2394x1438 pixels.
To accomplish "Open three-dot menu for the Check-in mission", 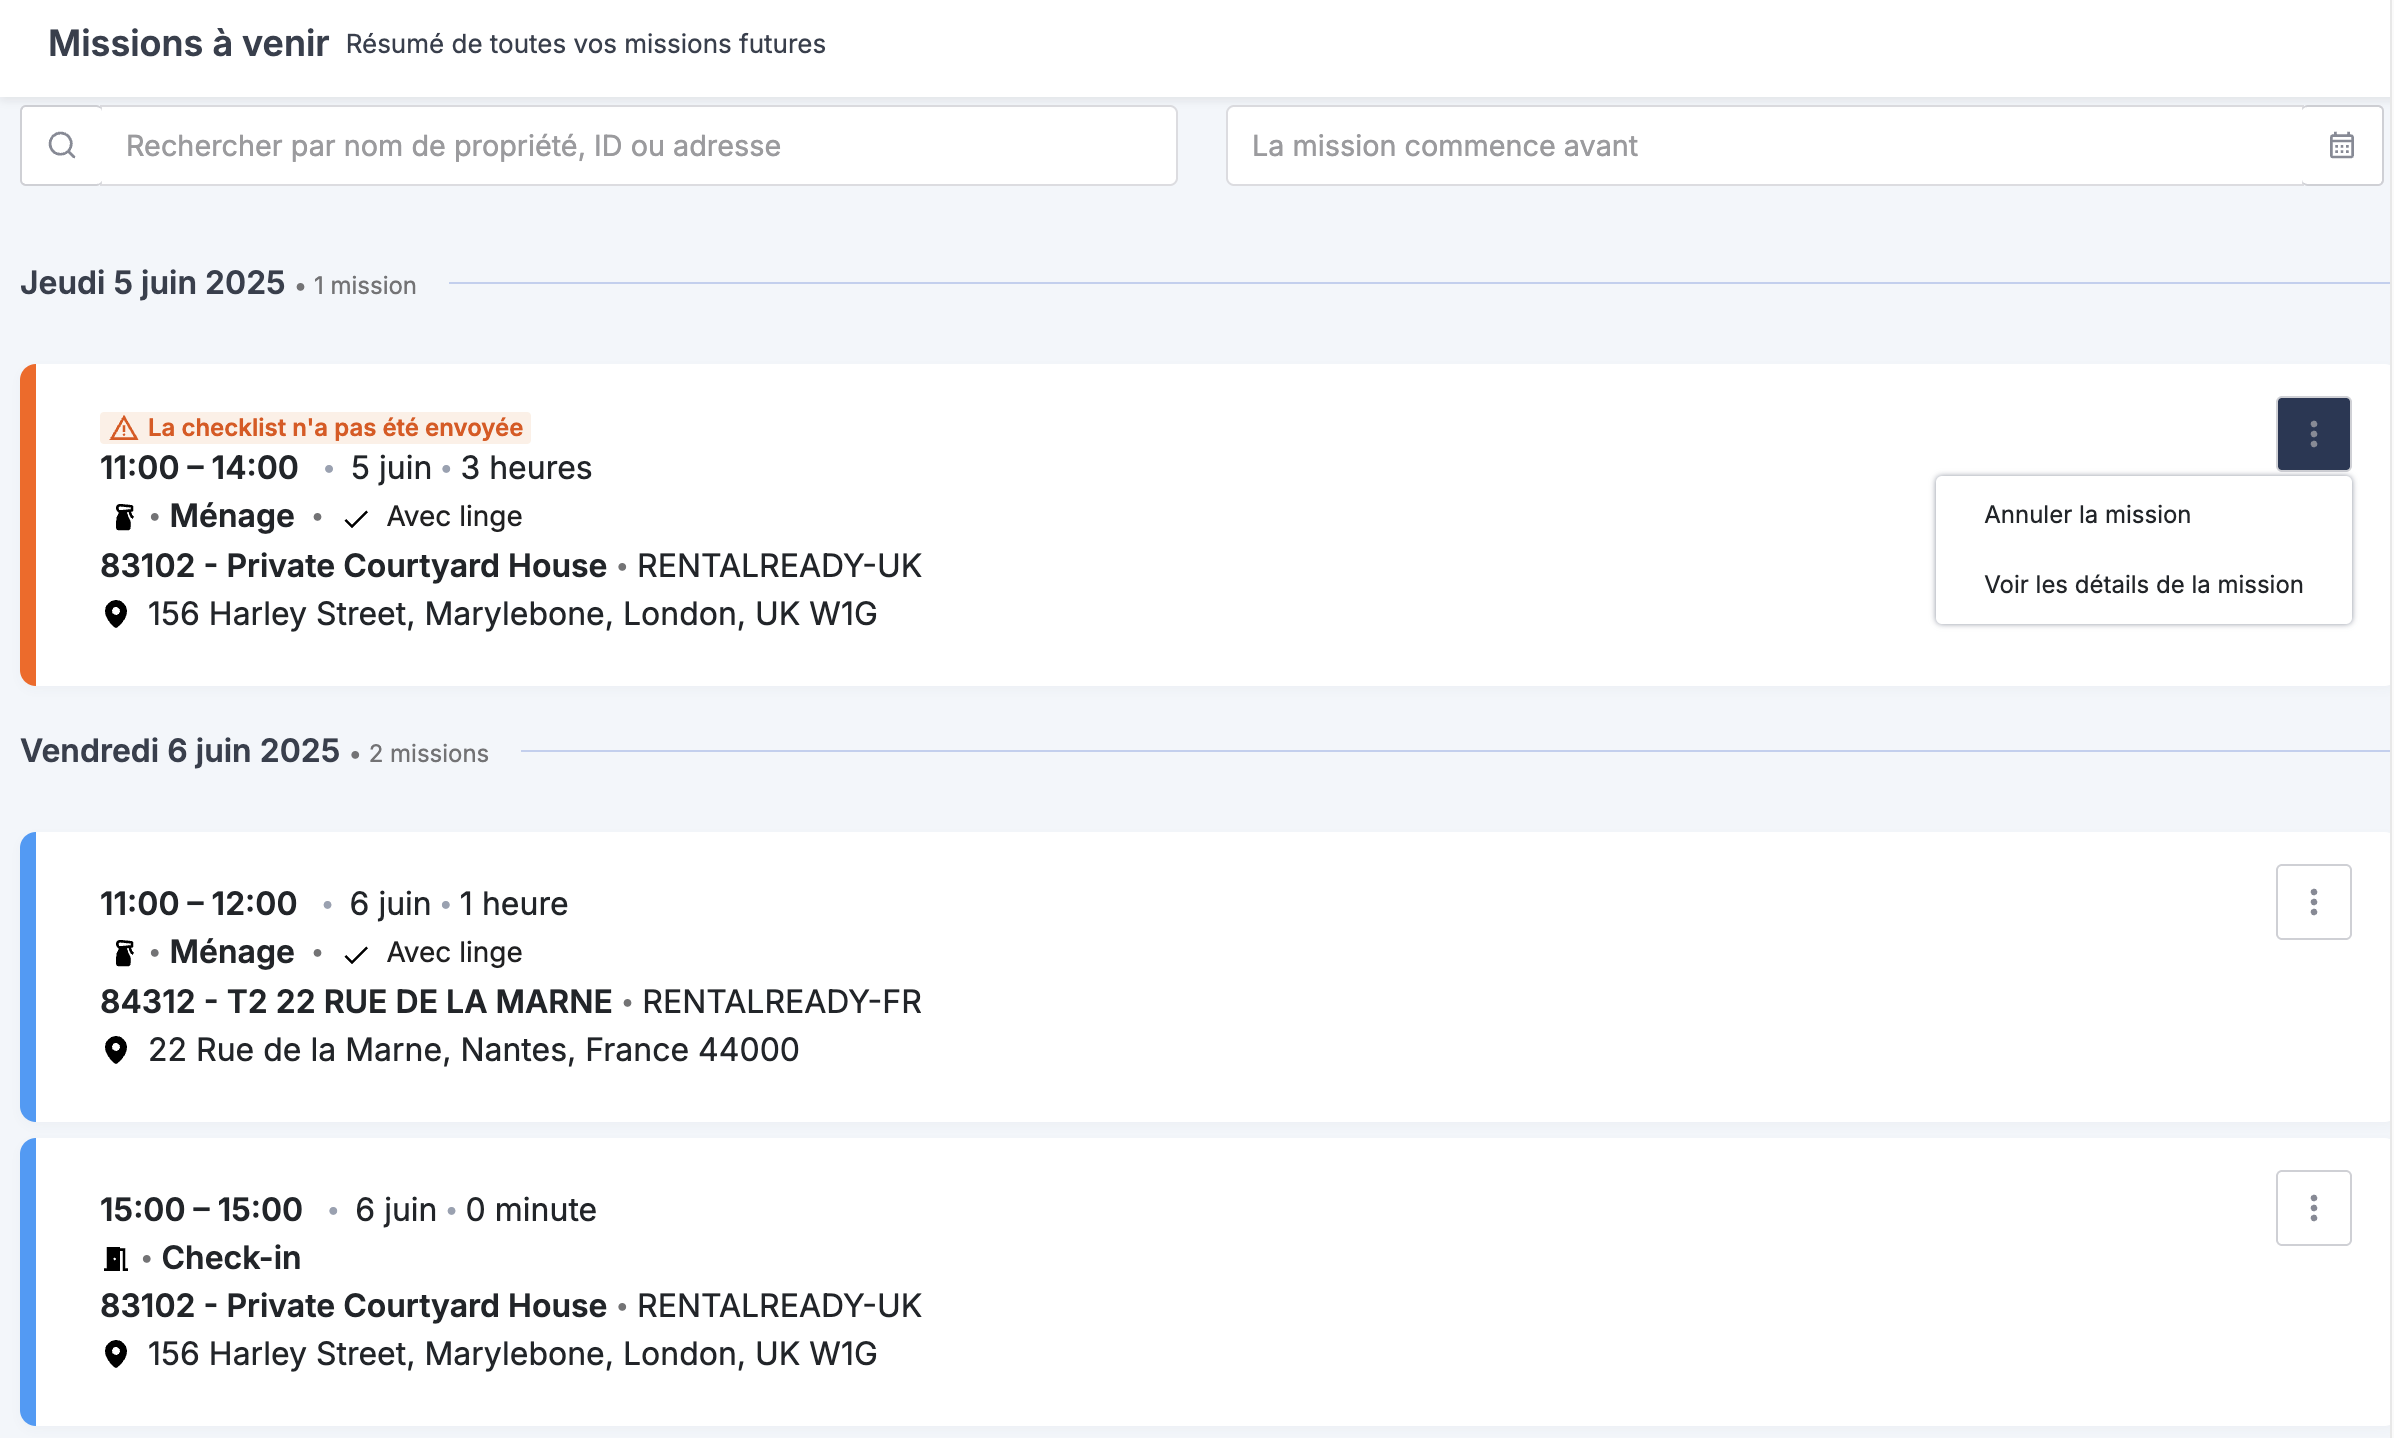I will click(2313, 1208).
